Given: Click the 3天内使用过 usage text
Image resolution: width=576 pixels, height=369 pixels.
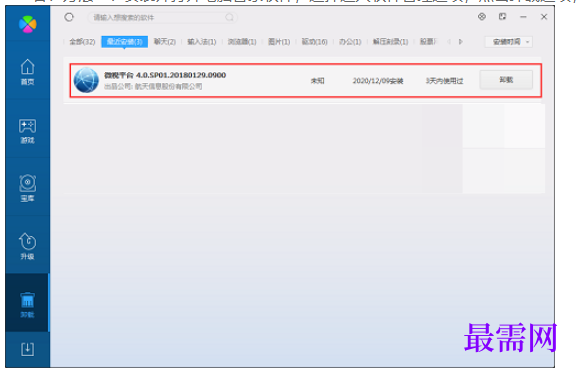Looking at the screenshot, I should point(444,80).
